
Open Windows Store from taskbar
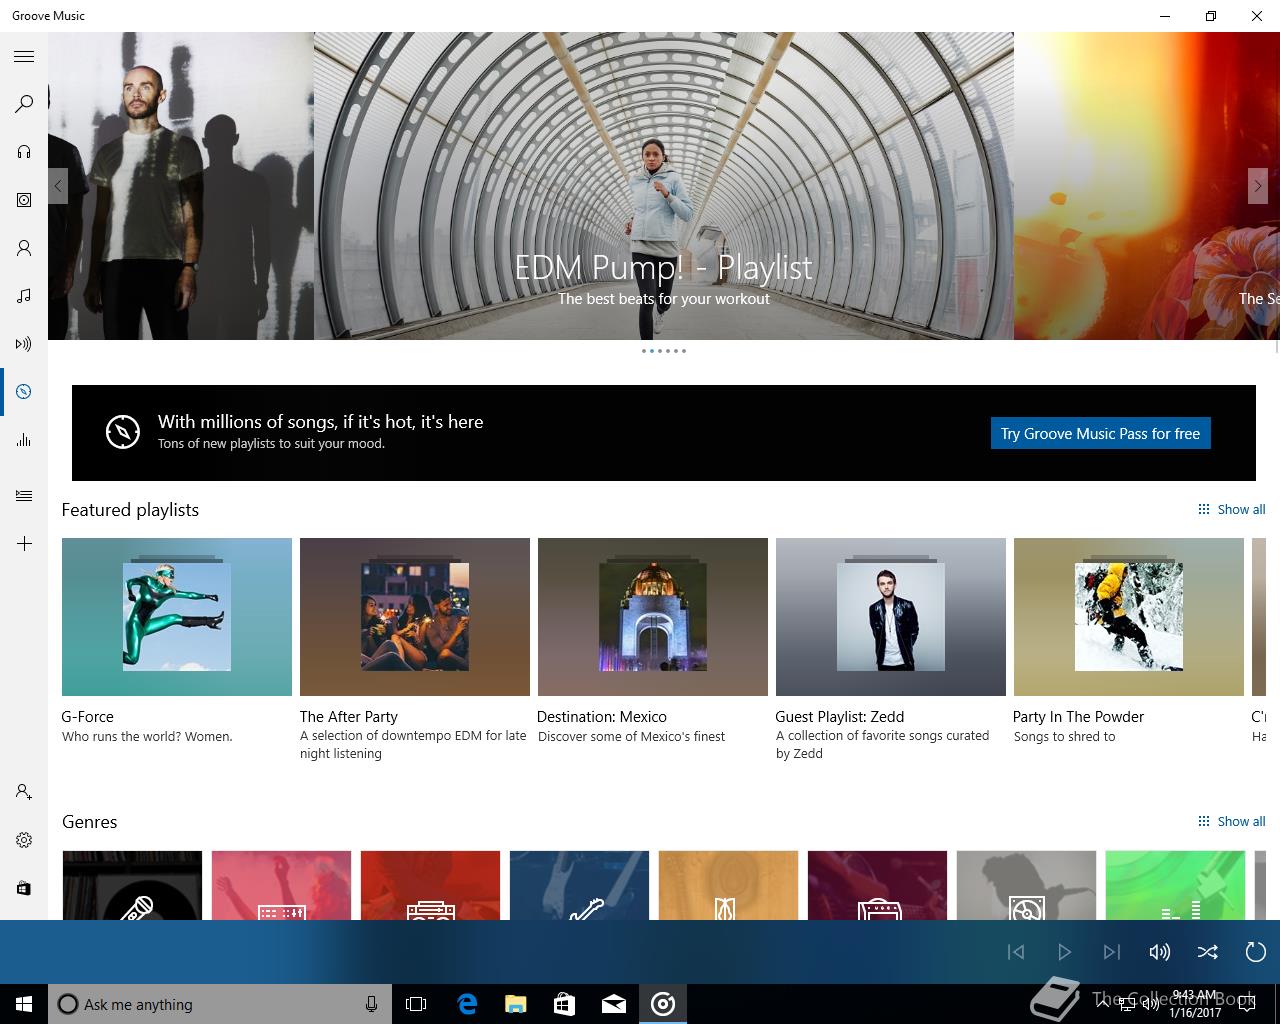tap(564, 1004)
